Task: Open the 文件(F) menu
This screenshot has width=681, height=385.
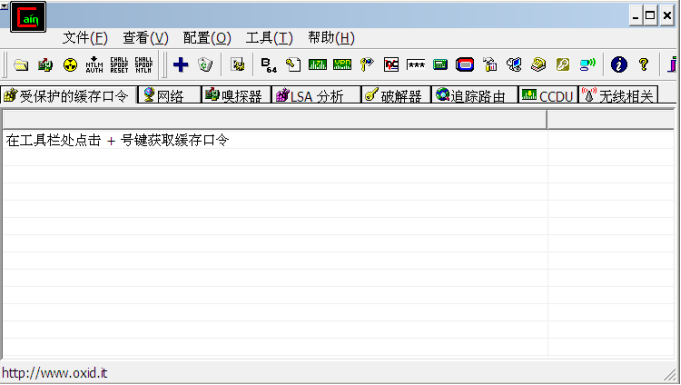Action: tap(85, 38)
